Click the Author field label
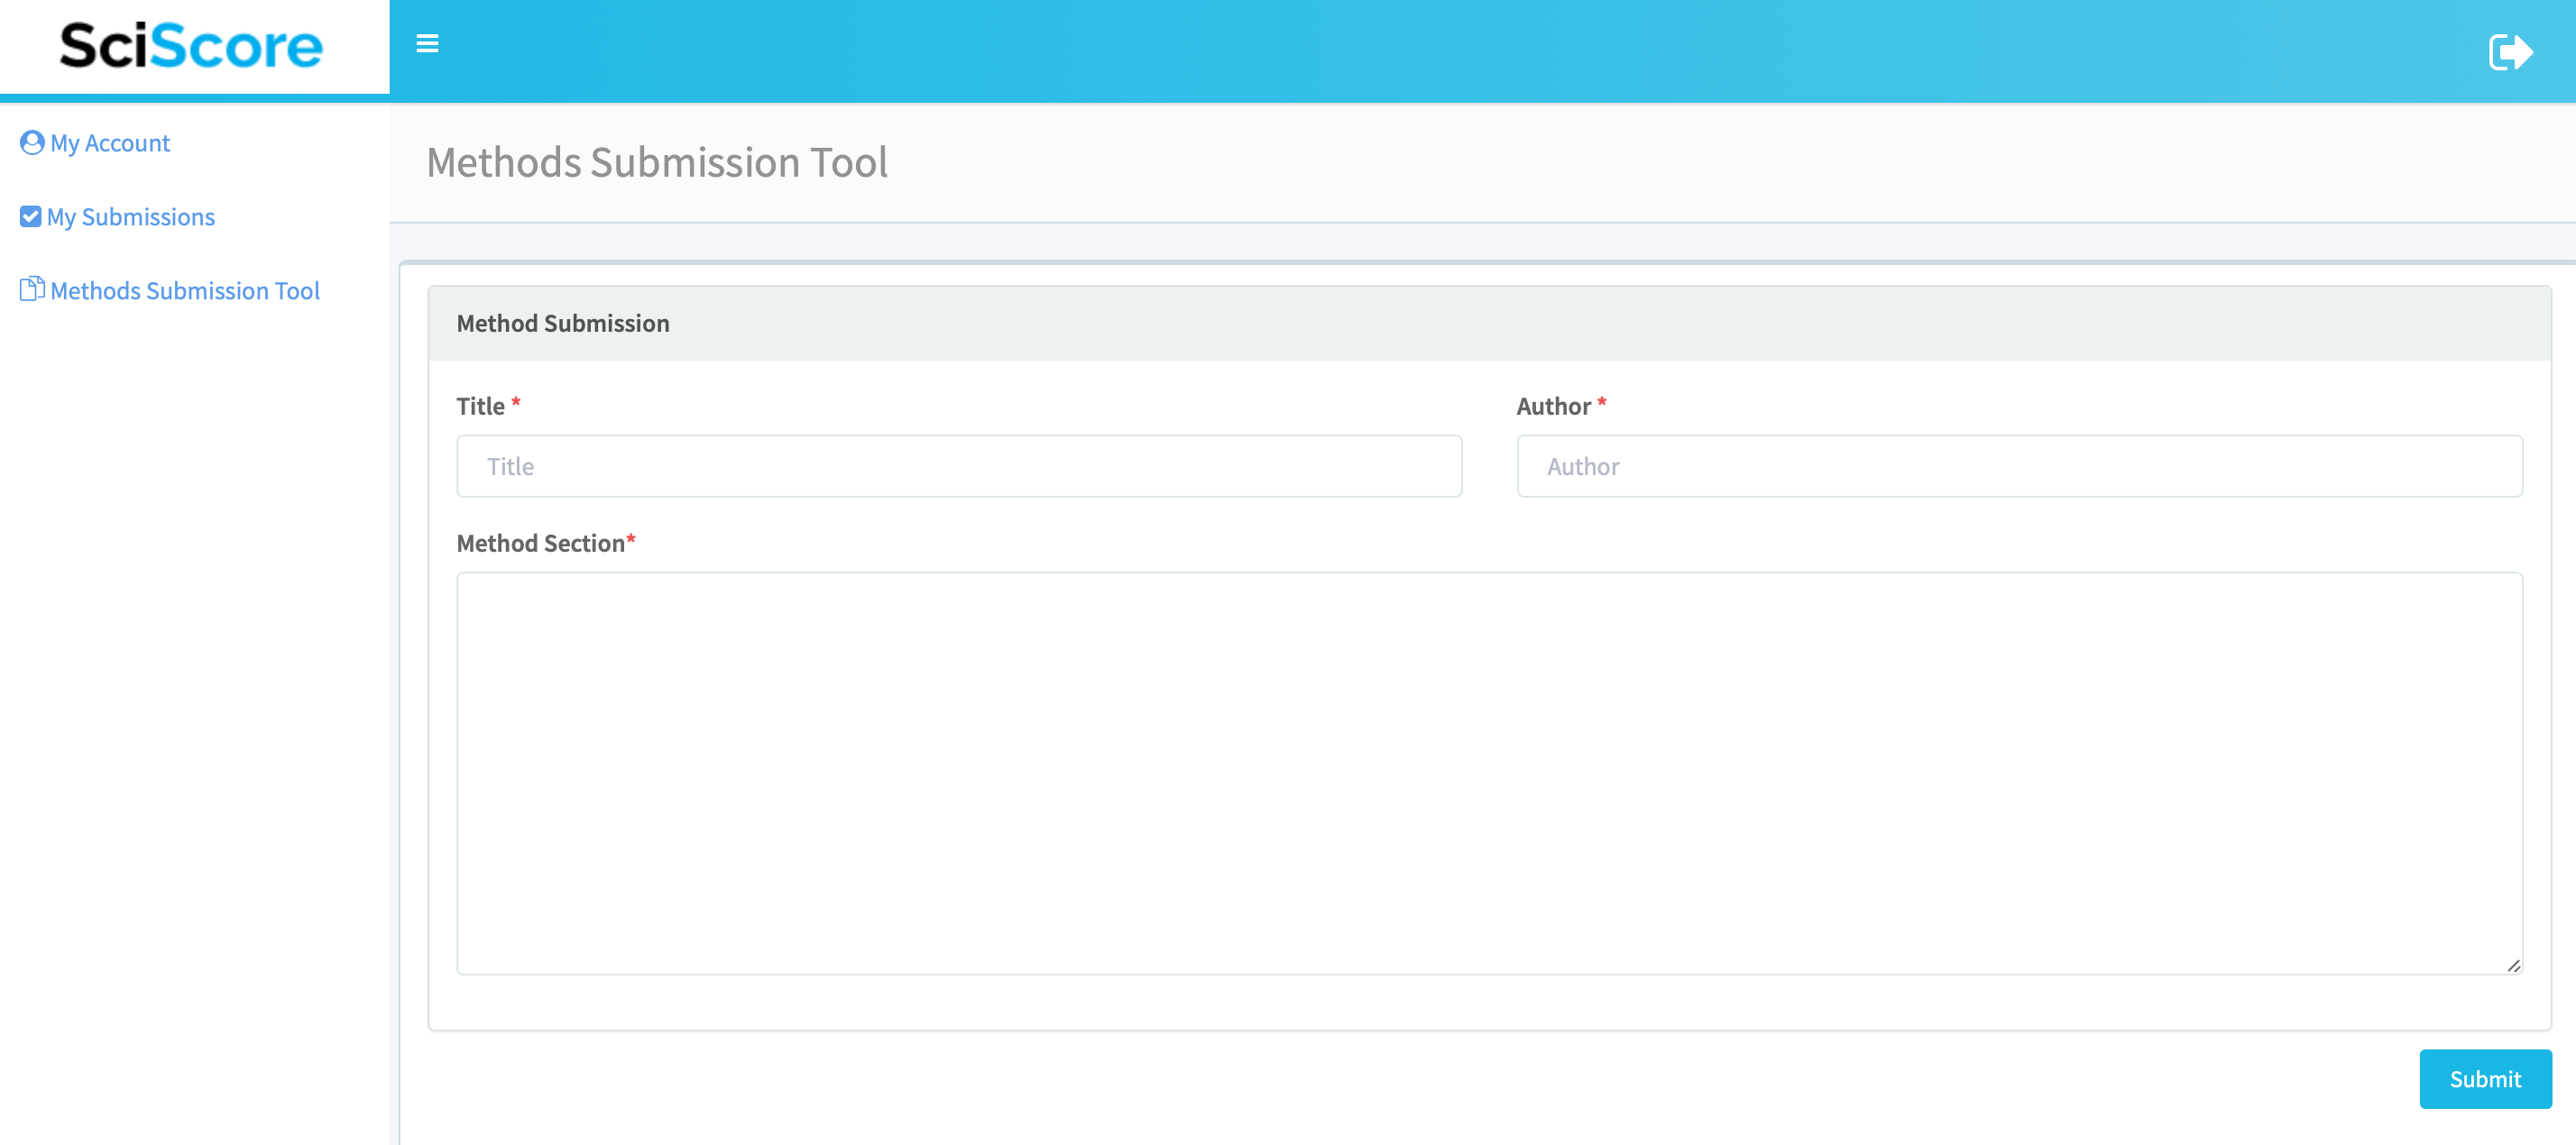The image size is (2576, 1145). click(1553, 406)
